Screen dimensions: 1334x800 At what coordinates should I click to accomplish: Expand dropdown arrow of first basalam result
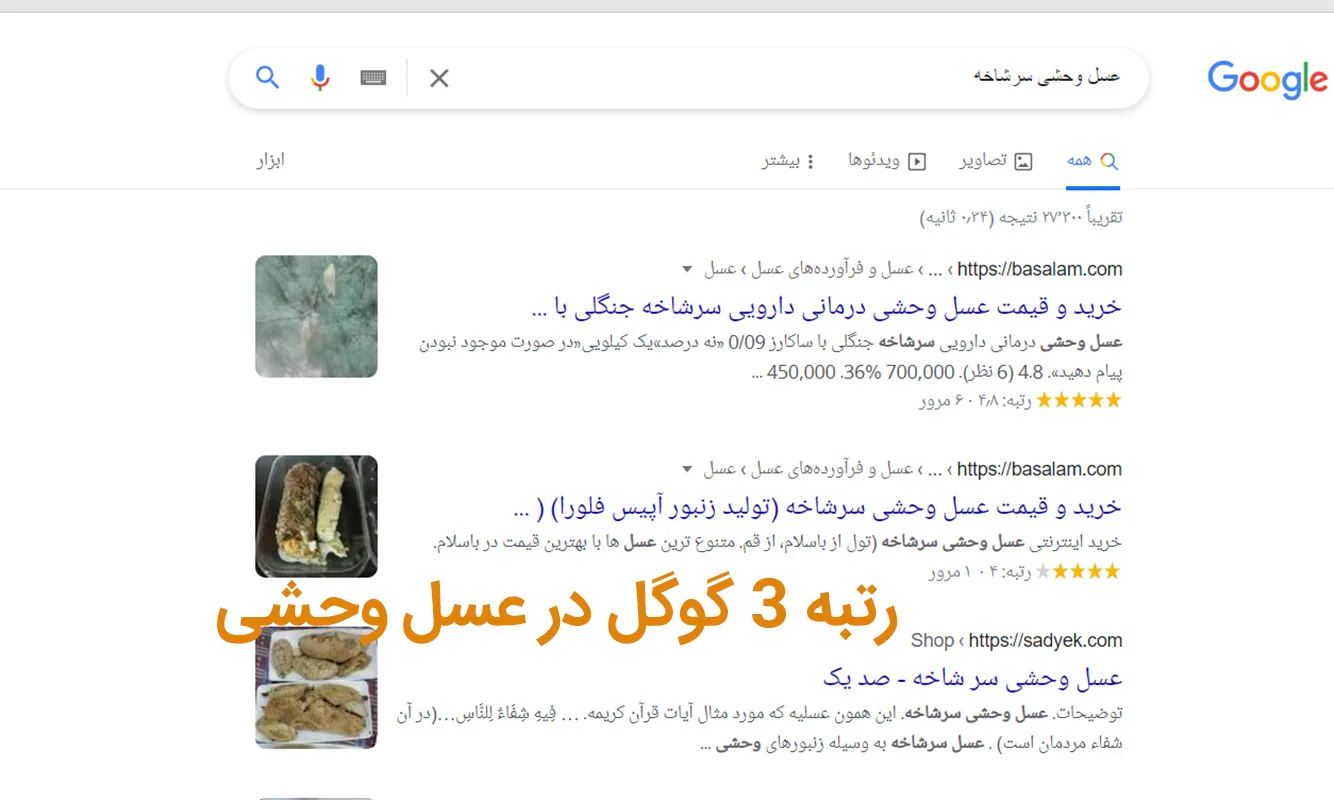(686, 269)
